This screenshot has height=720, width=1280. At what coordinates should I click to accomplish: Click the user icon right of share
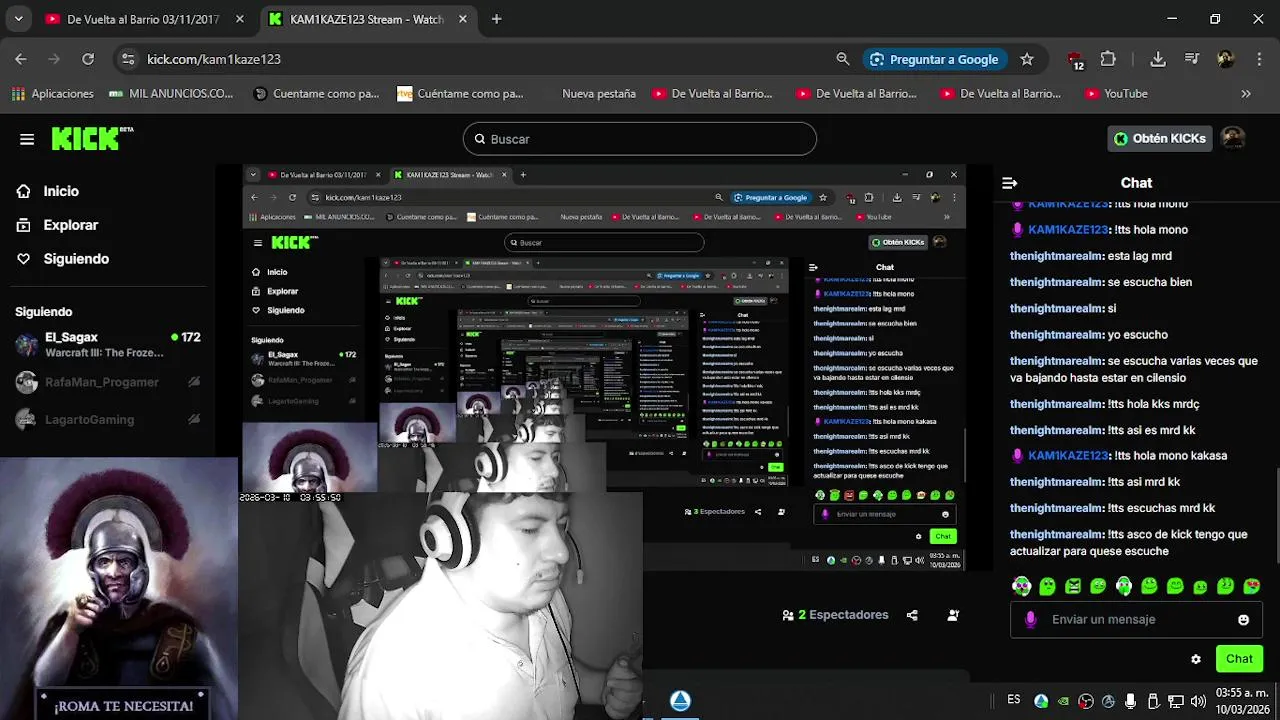coord(953,615)
